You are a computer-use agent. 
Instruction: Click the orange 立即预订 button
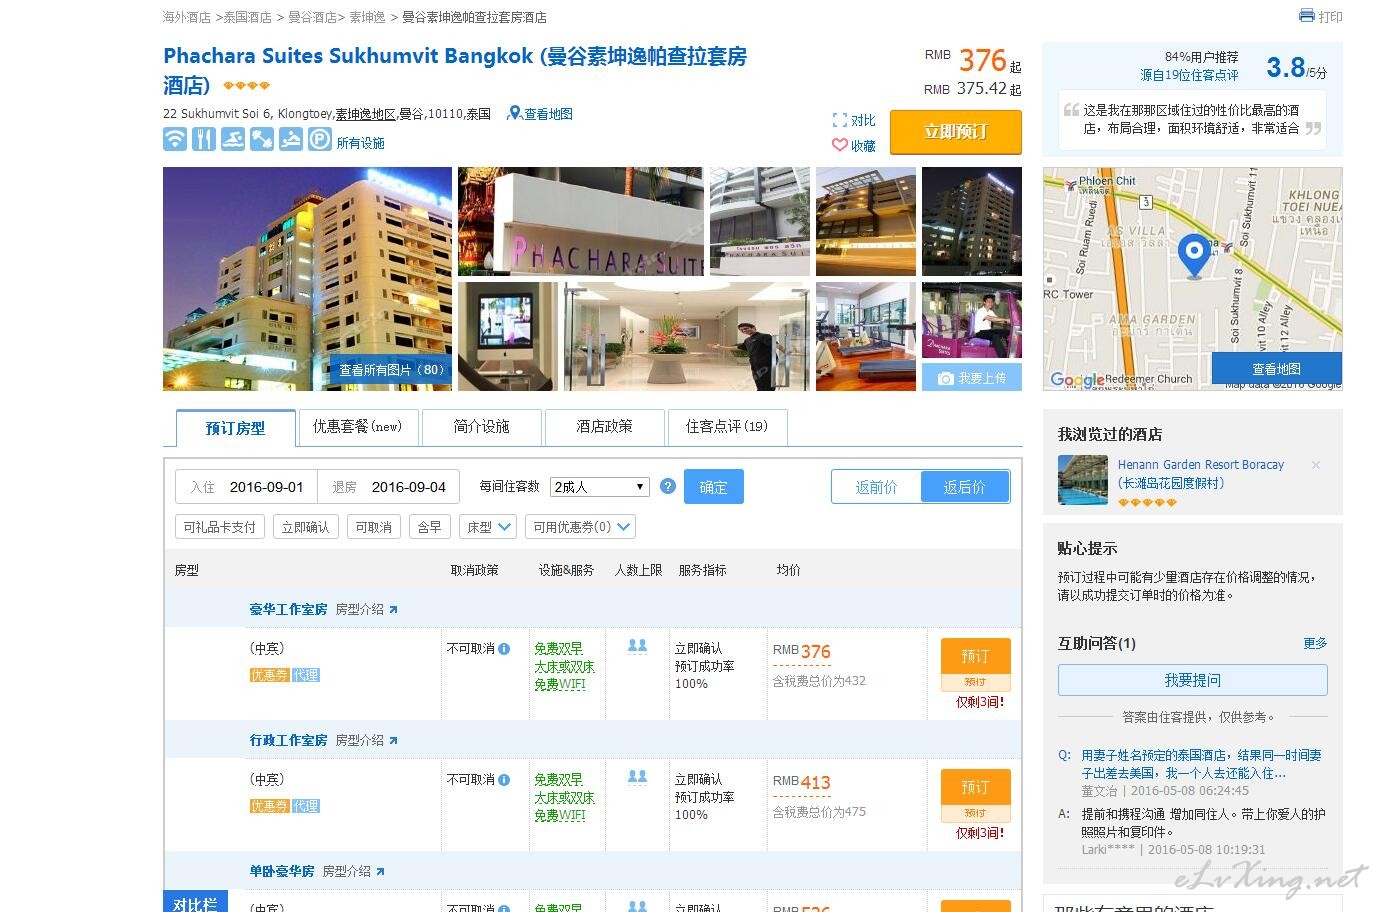point(956,131)
